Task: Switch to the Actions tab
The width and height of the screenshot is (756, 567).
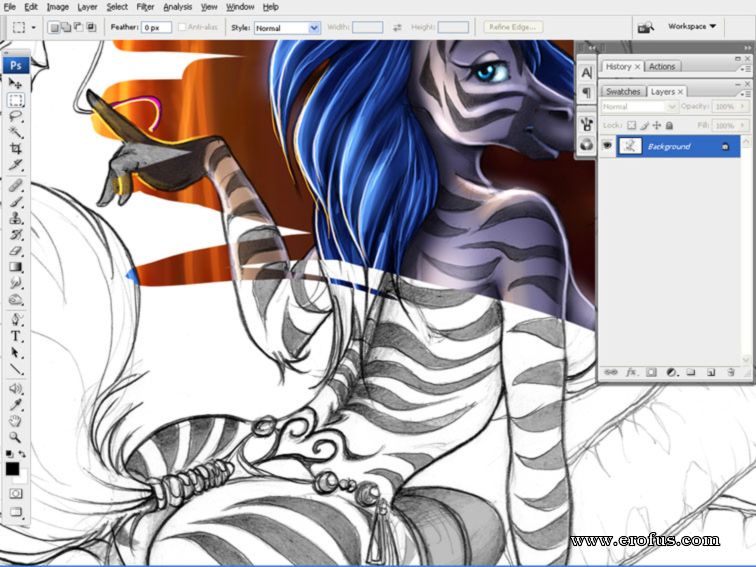Action: click(662, 67)
